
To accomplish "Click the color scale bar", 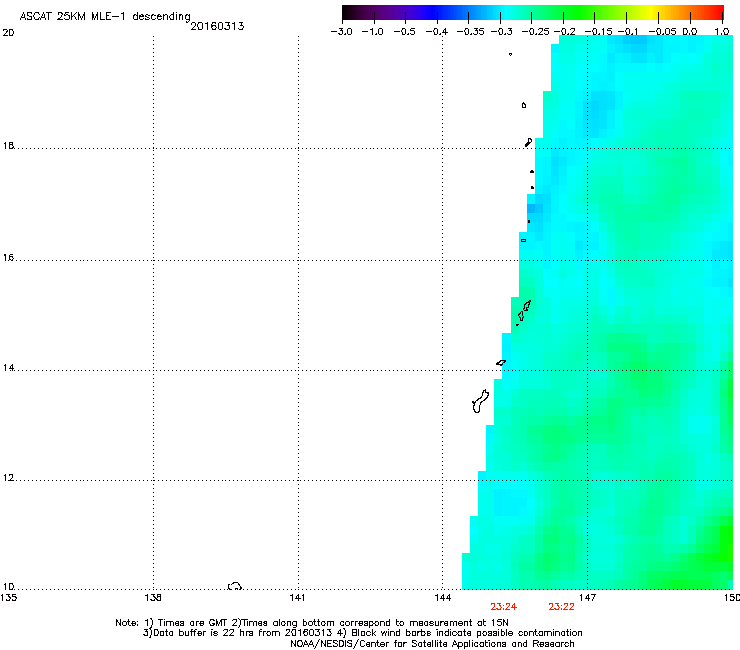I will [x=533, y=12].
